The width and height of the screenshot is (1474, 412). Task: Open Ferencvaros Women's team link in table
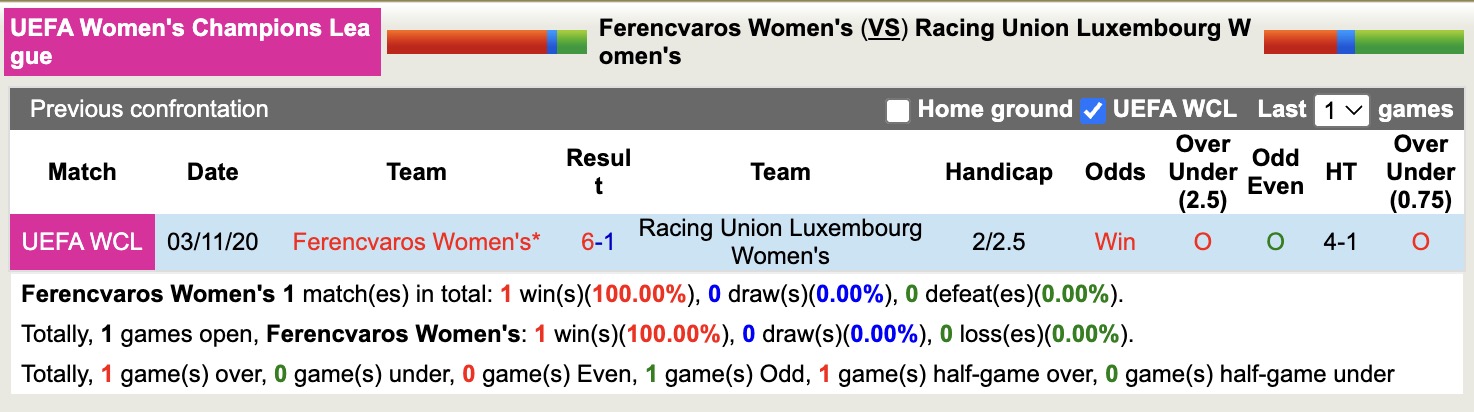point(416,242)
